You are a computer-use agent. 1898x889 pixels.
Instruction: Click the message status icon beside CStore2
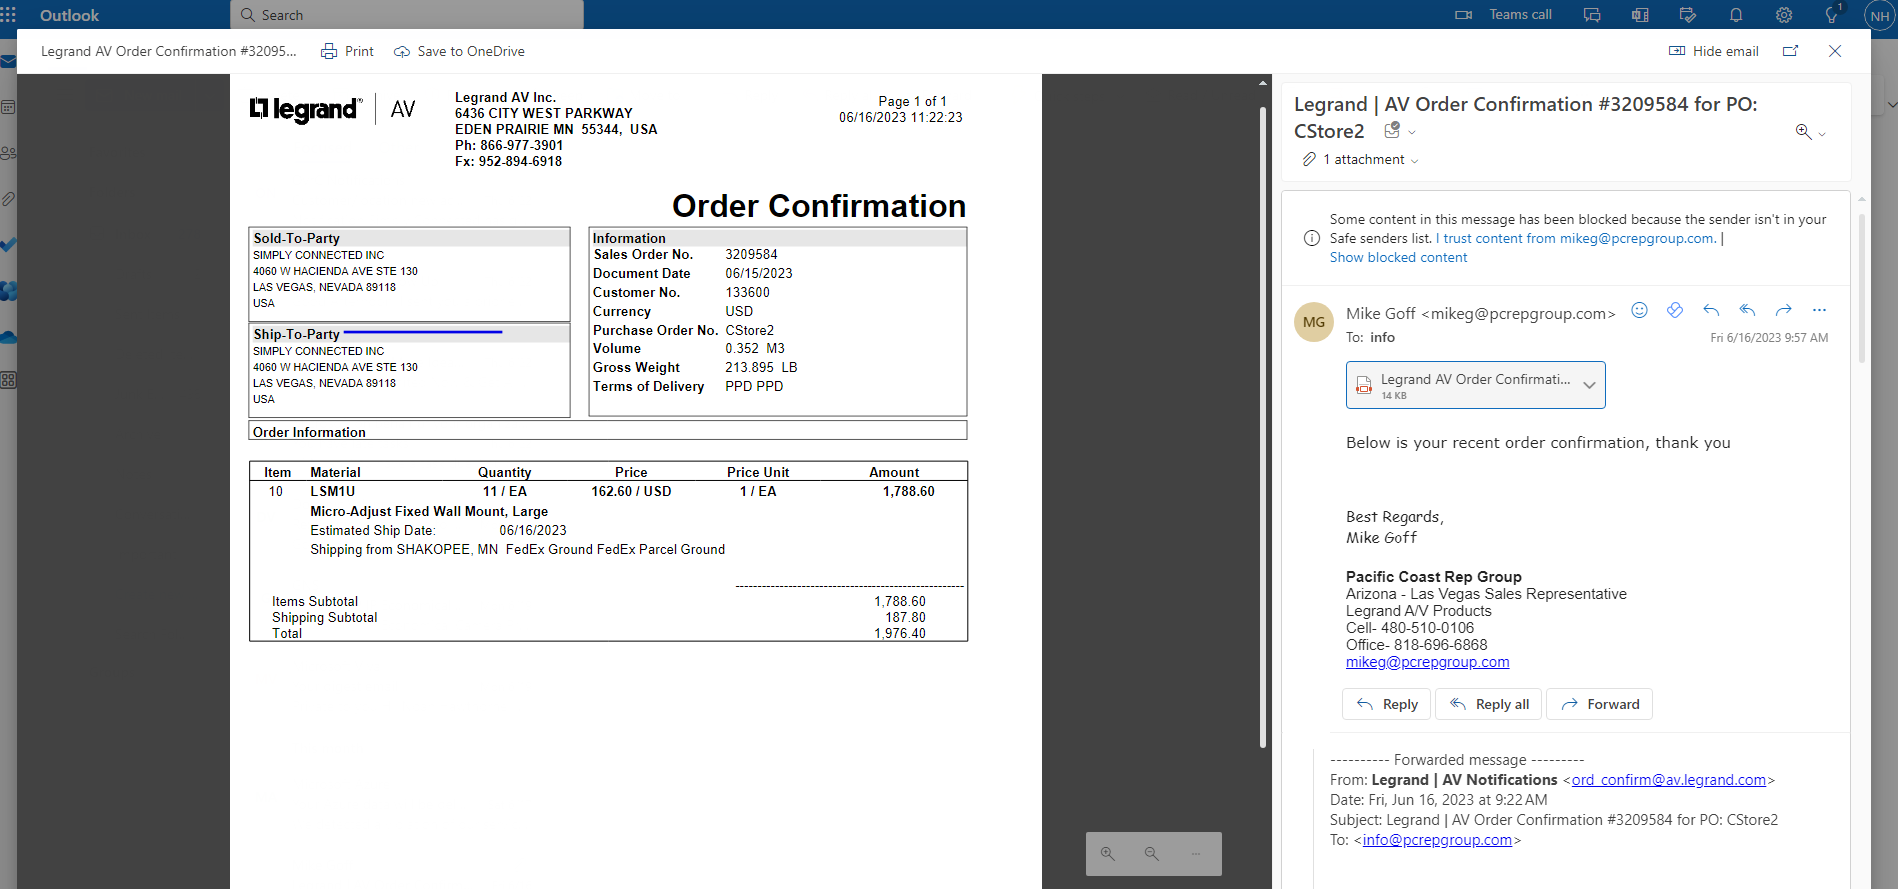pyautogui.click(x=1392, y=131)
